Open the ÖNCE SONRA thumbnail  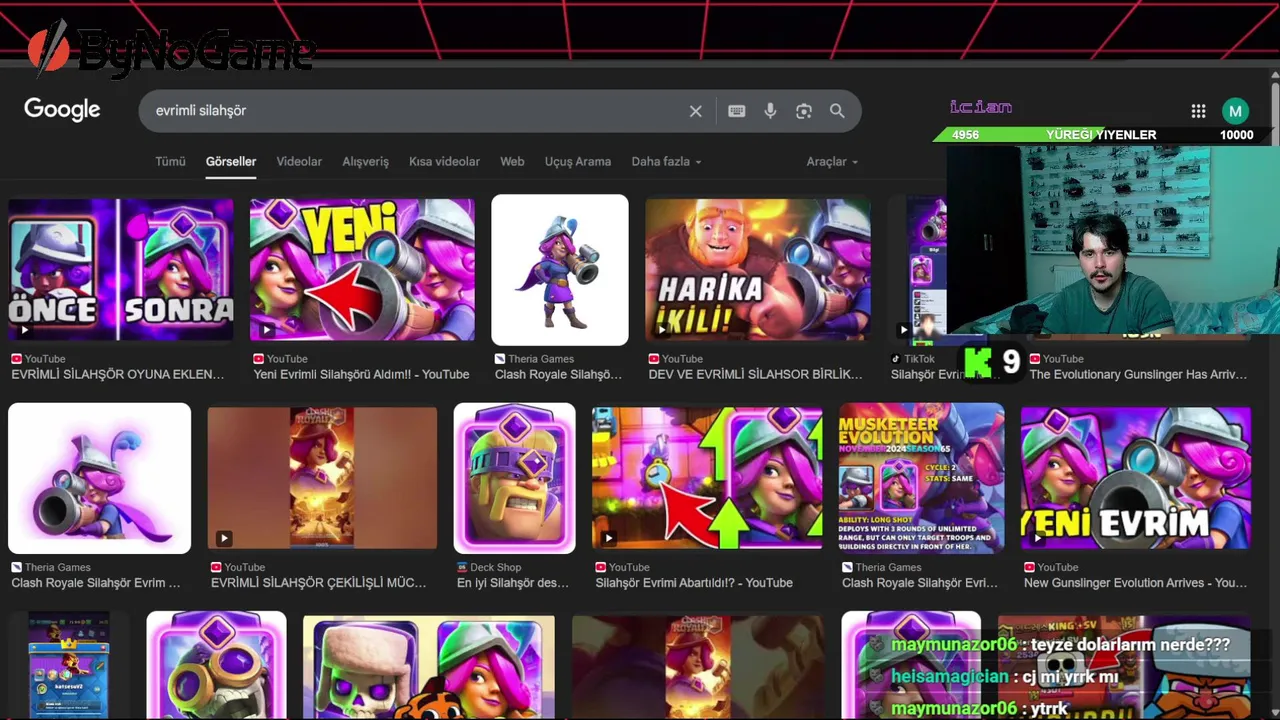[121, 270]
